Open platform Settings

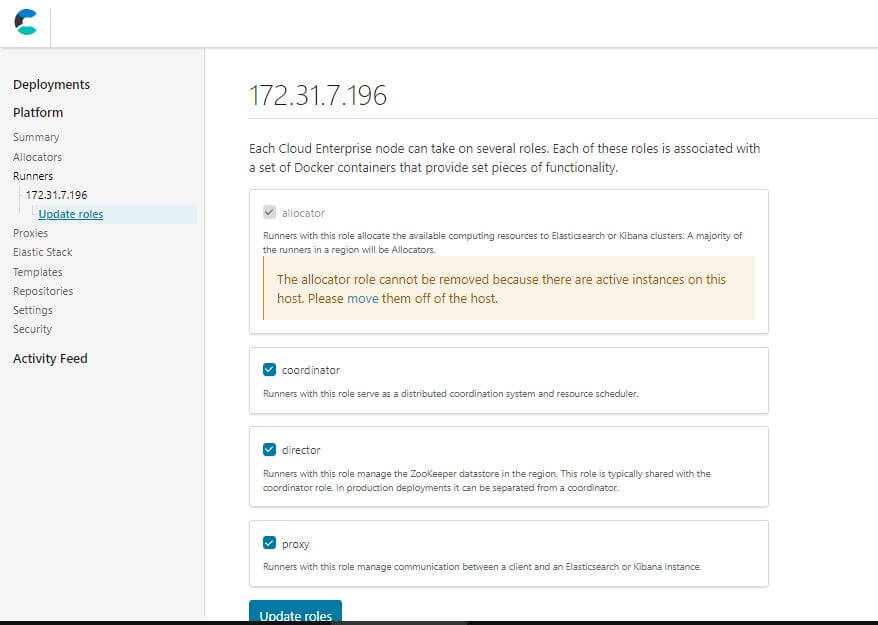tap(32, 310)
